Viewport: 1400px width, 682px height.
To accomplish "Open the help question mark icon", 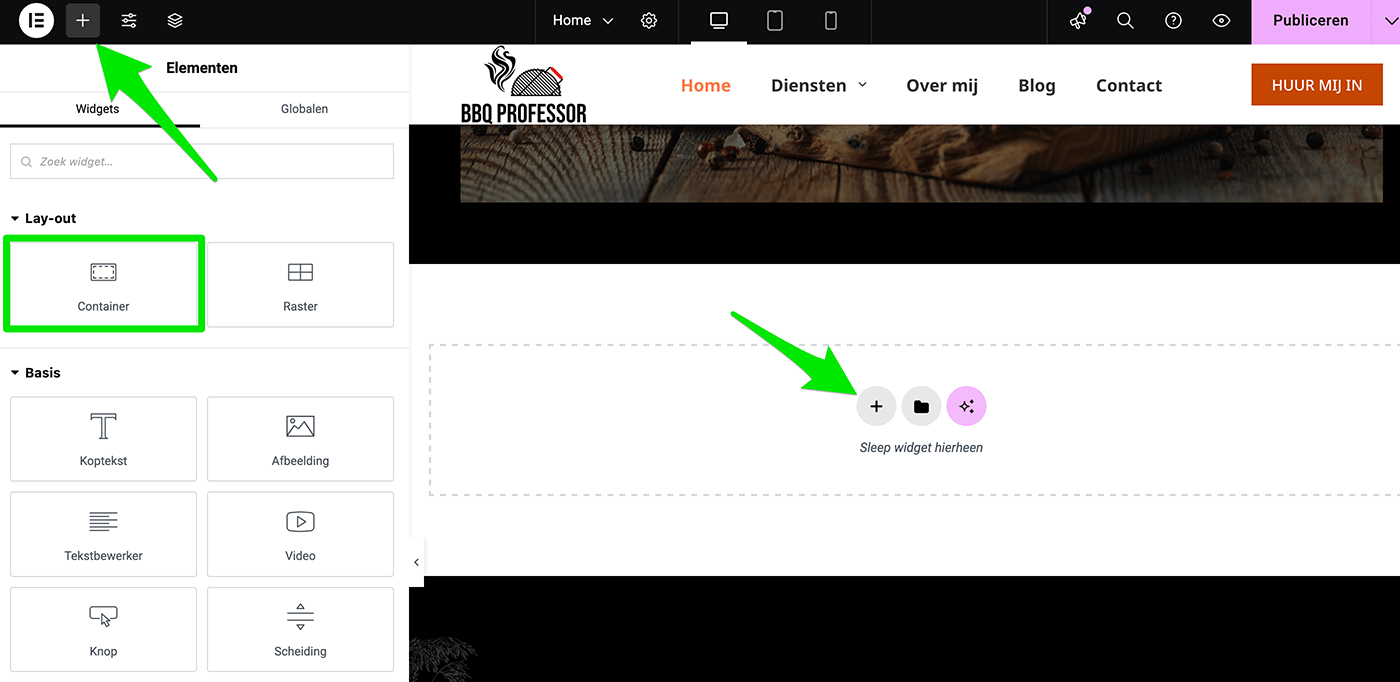I will pyautogui.click(x=1173, y=21).
